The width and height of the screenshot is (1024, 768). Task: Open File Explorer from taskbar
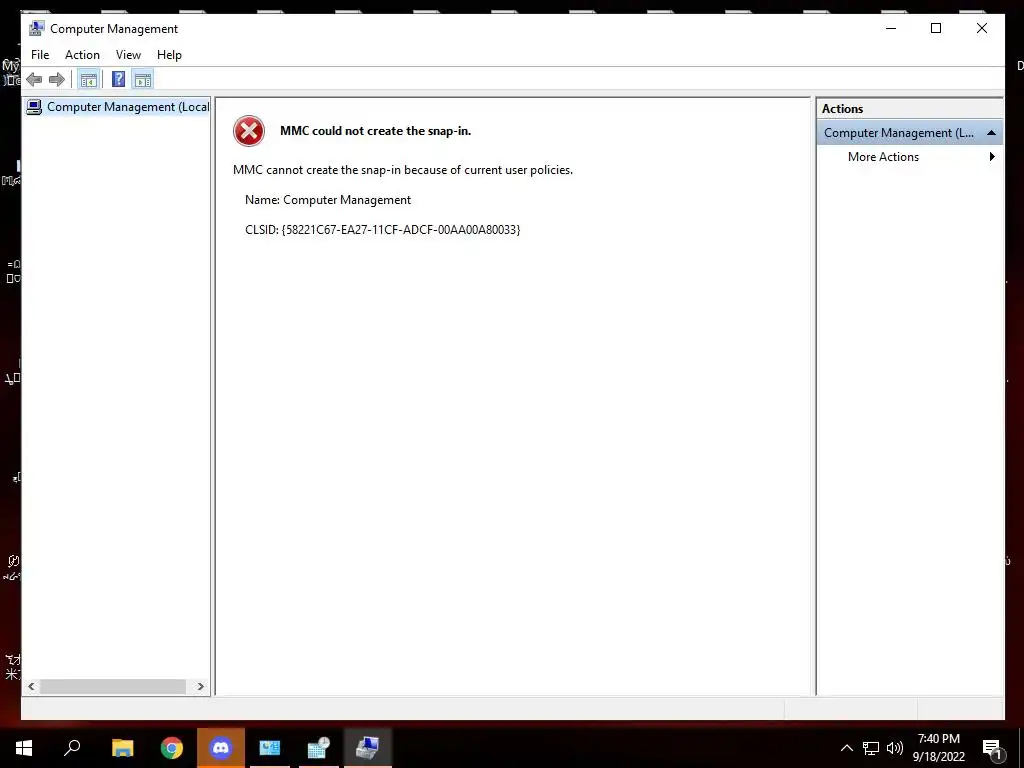pyautogui.click(x=123, y=748)
